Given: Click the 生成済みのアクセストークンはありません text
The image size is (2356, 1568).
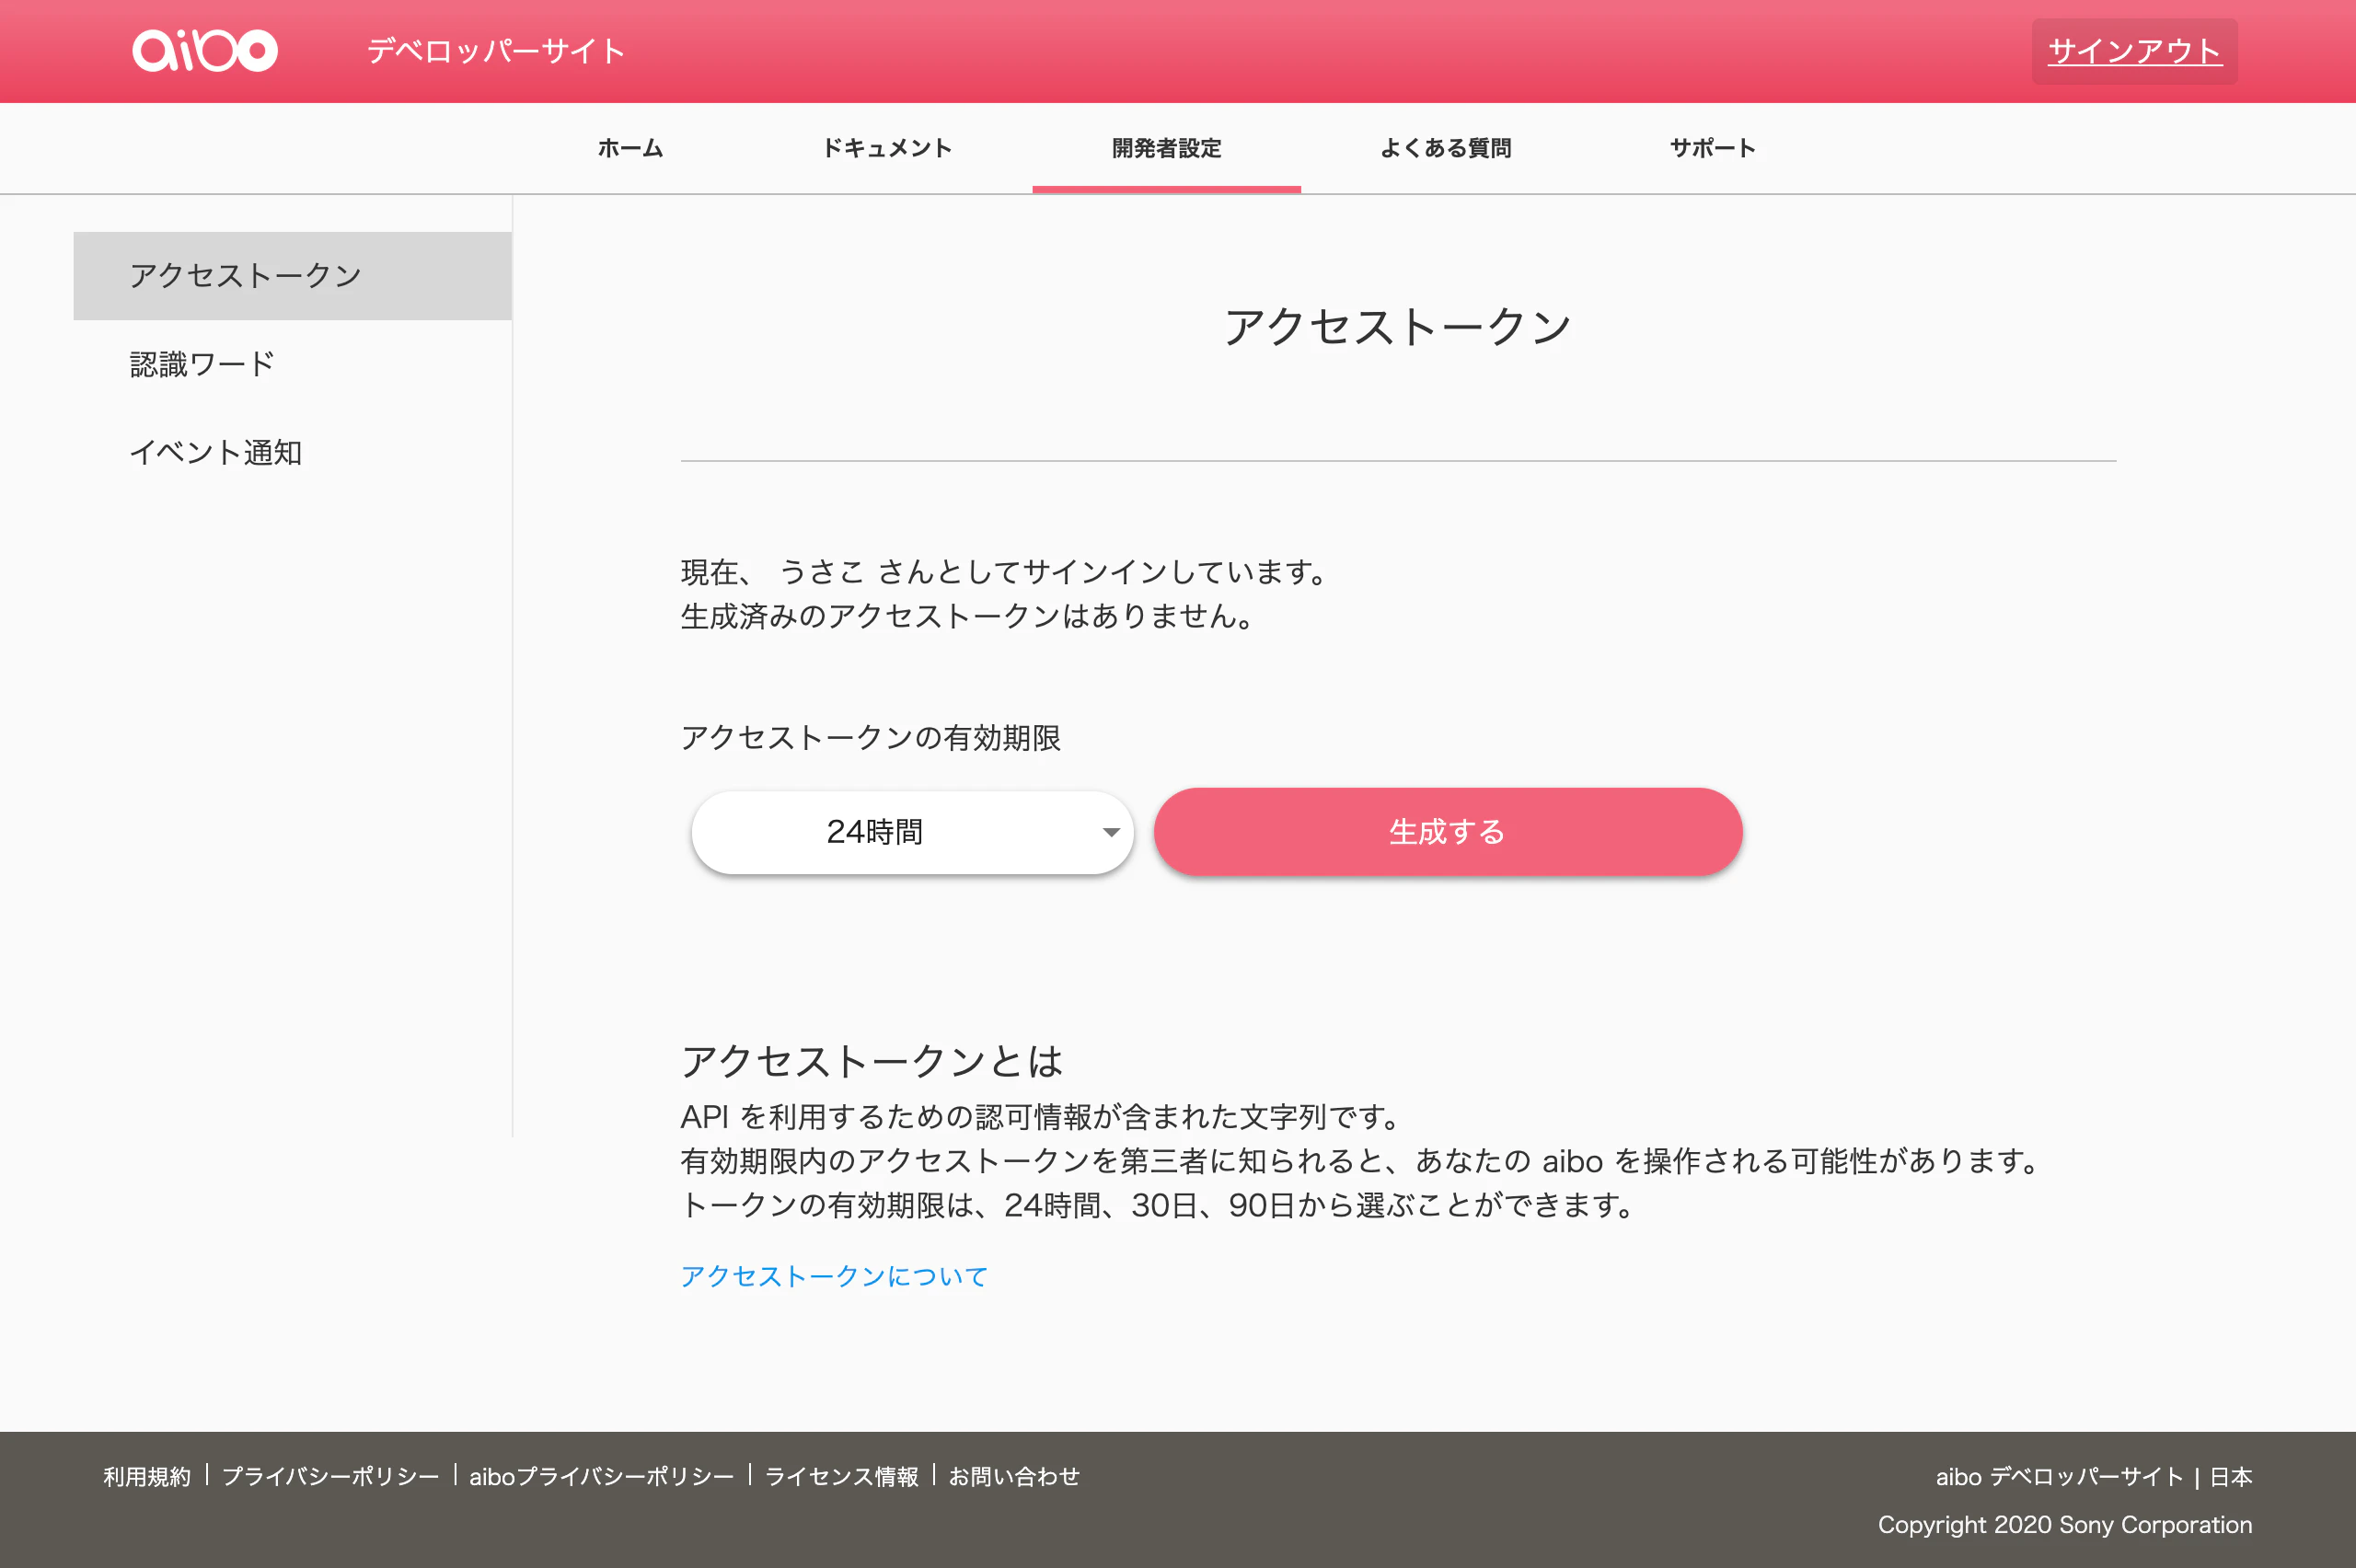Looking at the screenshot, I should point(967,616).
